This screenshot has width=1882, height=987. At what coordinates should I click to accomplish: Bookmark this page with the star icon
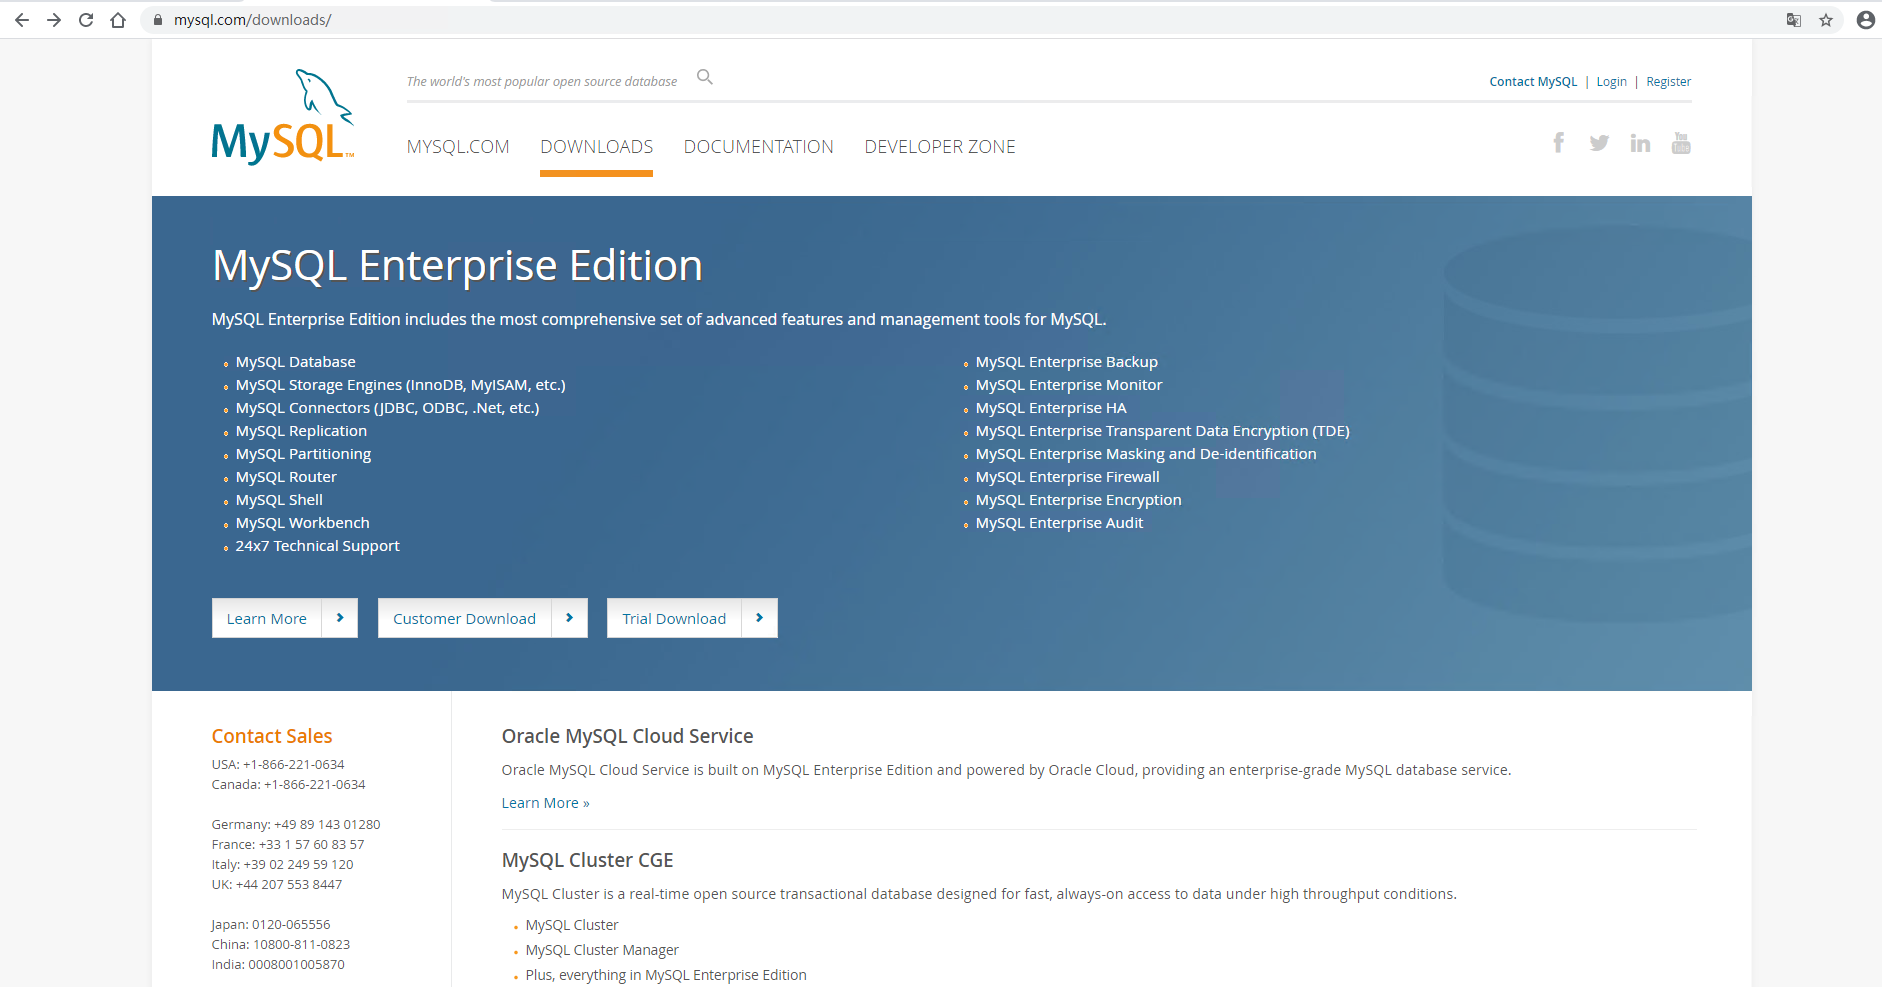[x=1826, y=20]
